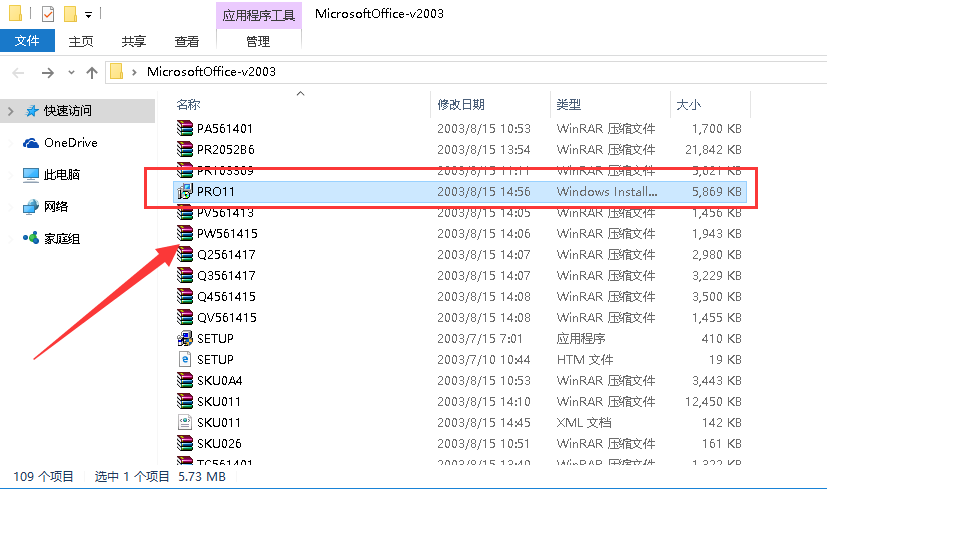
Task: Click the address bar folder icon
Action: [x=116, y=72]
